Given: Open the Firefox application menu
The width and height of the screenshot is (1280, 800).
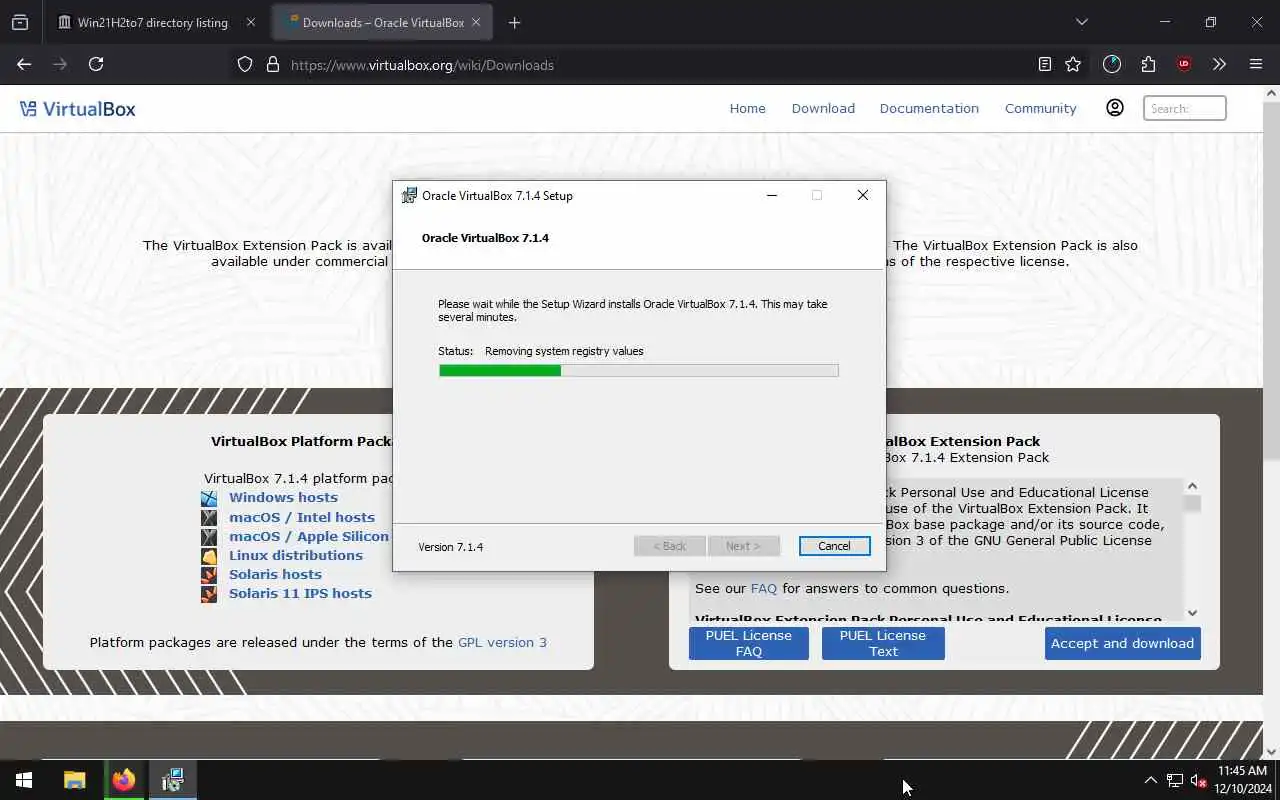Looking at the screenshot, I should tap(1256, 65).
